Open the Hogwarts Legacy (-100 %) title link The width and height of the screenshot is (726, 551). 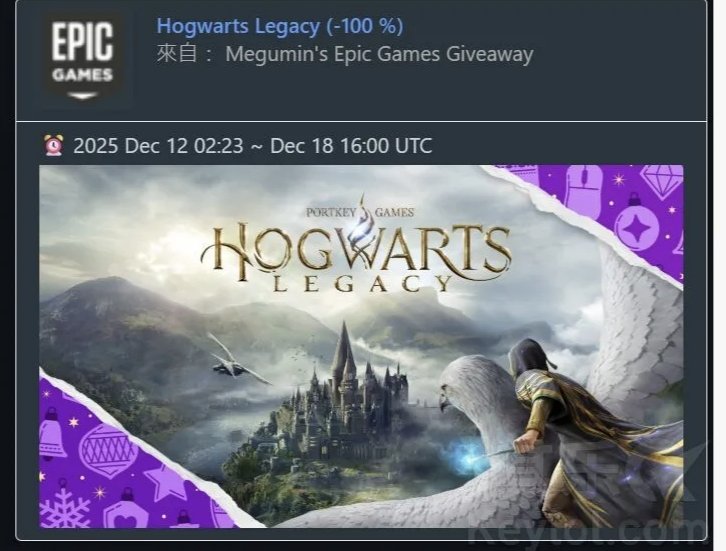coord(280,26)
